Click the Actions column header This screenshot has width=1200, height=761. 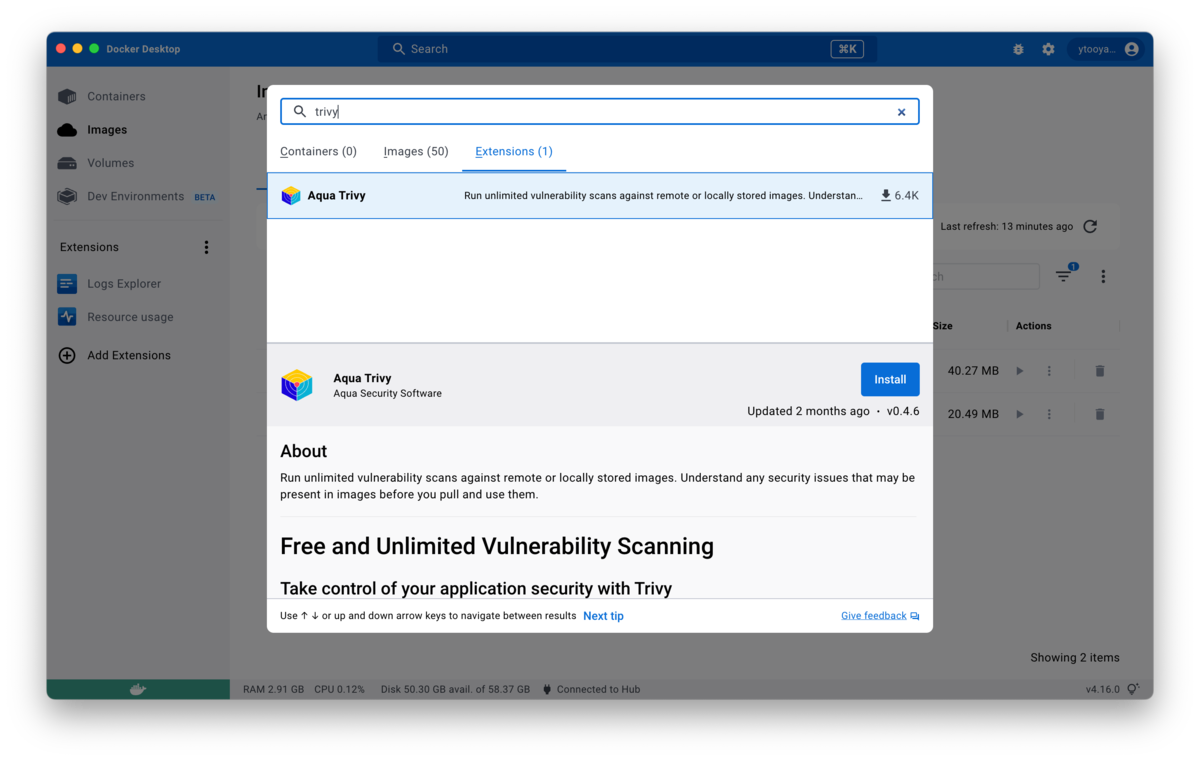tap(1034, 326)
